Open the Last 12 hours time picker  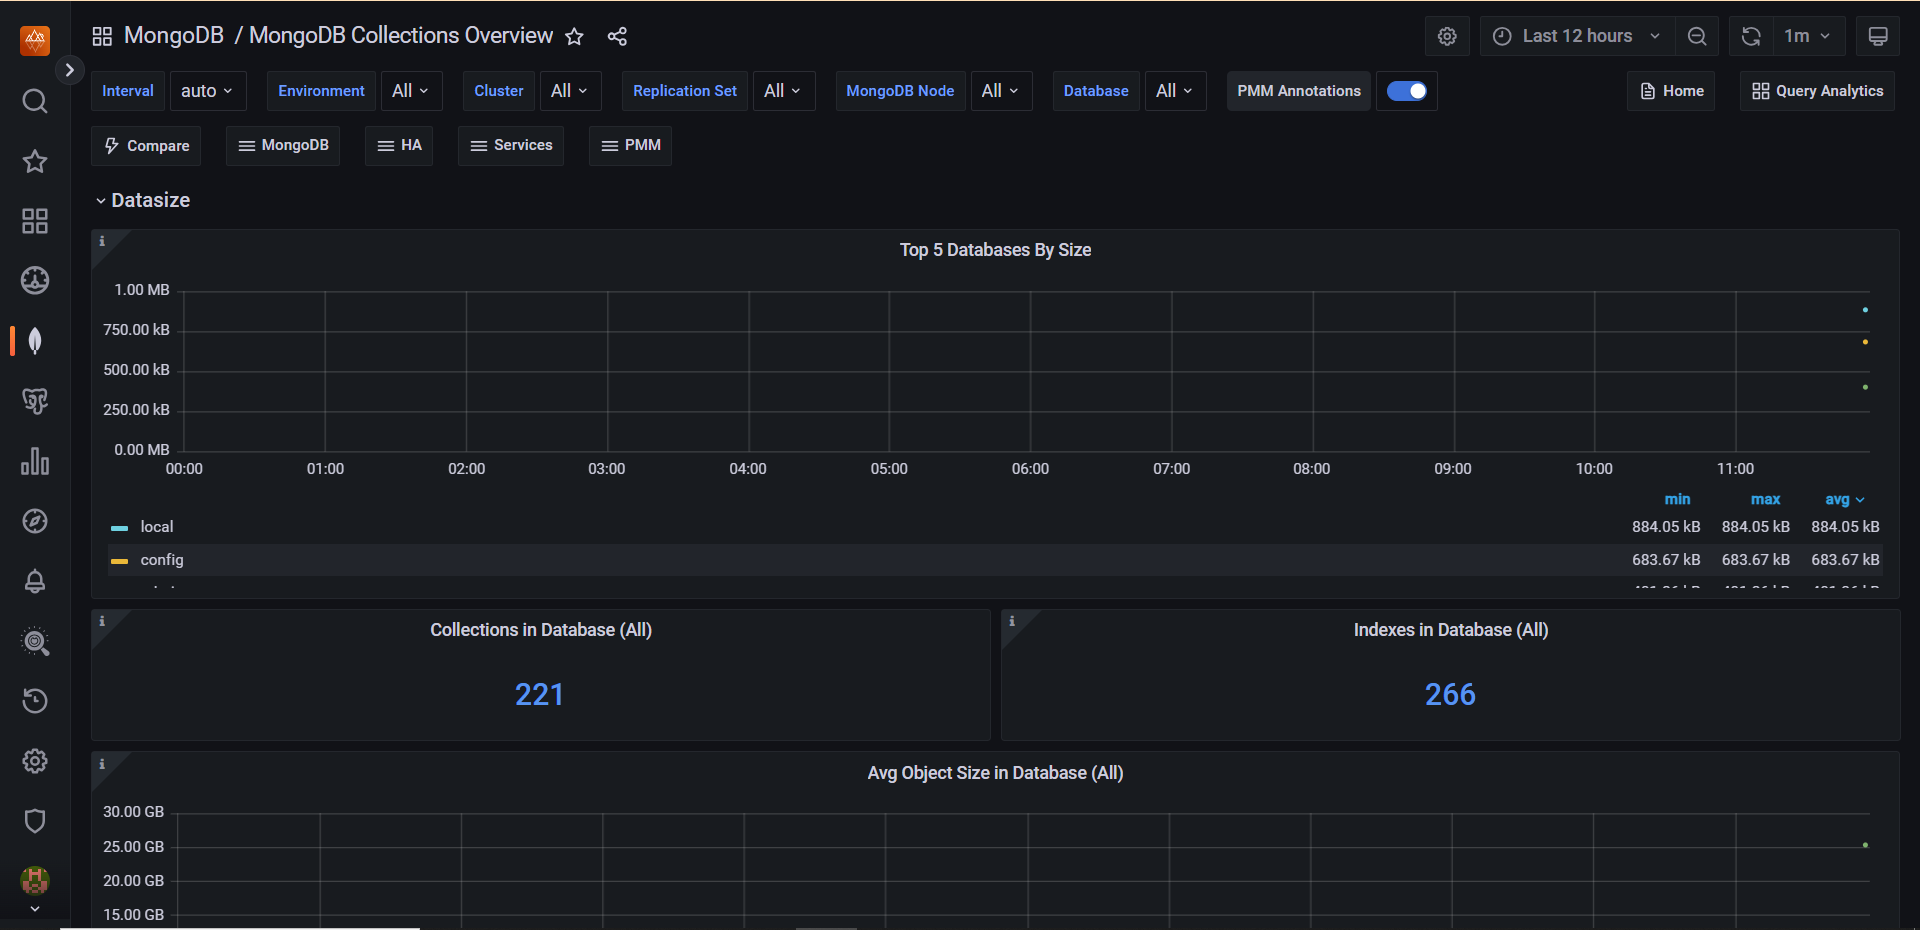pos(1576,36)
